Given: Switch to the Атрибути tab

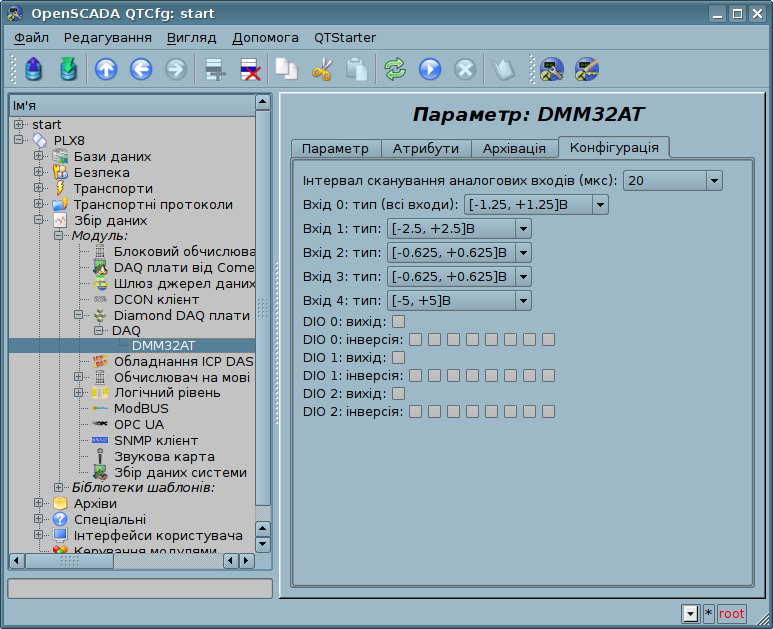Looking at the screenshot, I should tap(425, 148).
